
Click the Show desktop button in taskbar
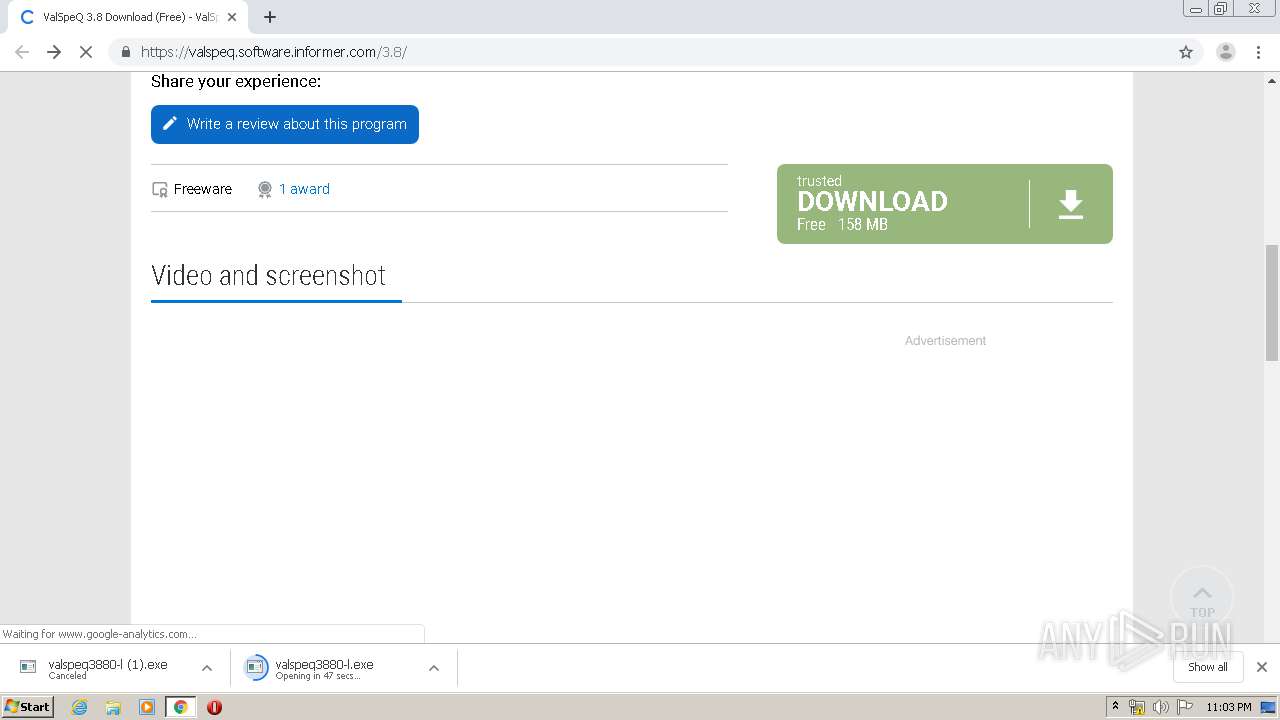click(1268, 707)
